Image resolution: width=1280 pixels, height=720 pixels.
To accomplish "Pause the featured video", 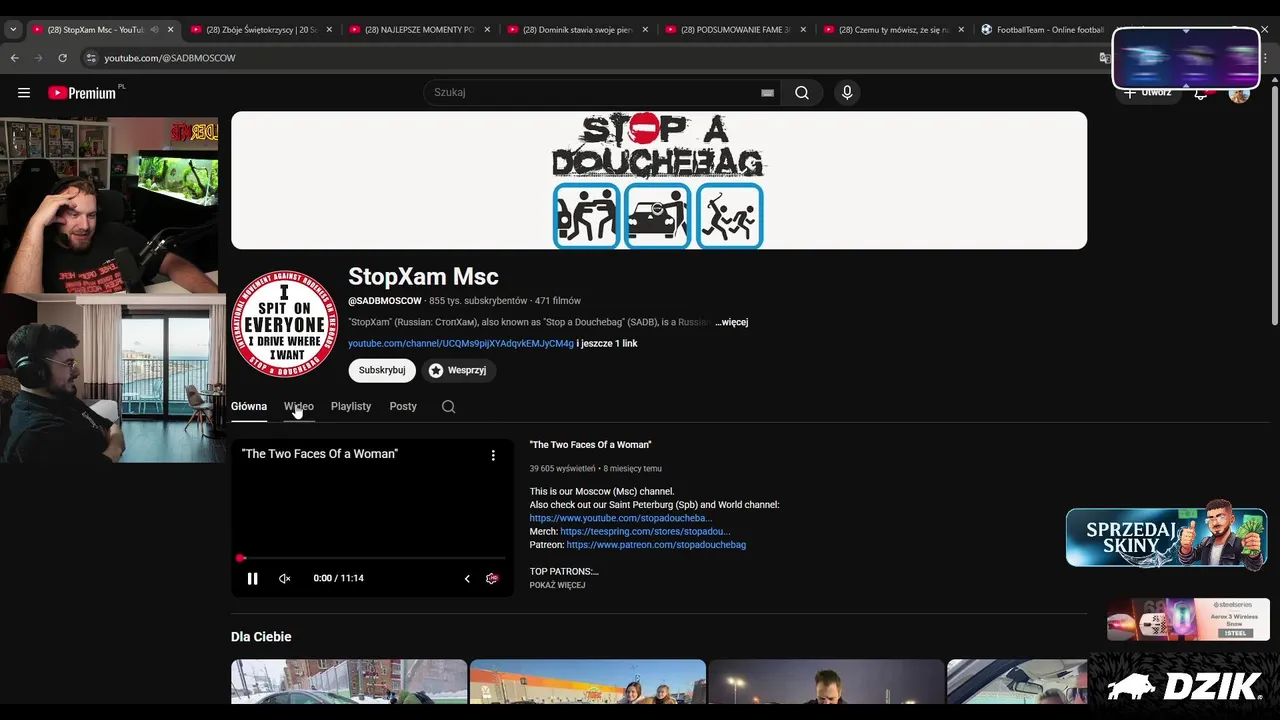I will click(252, 578).
